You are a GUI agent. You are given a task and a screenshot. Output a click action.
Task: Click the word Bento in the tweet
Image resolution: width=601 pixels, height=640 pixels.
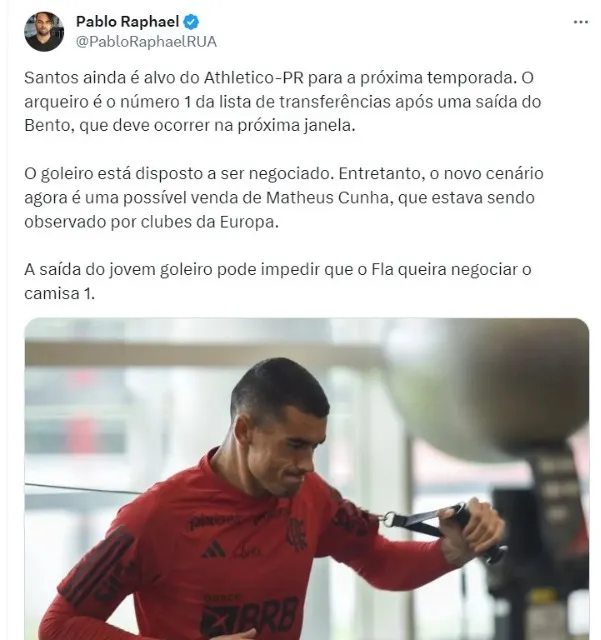[x=49, y=125]
